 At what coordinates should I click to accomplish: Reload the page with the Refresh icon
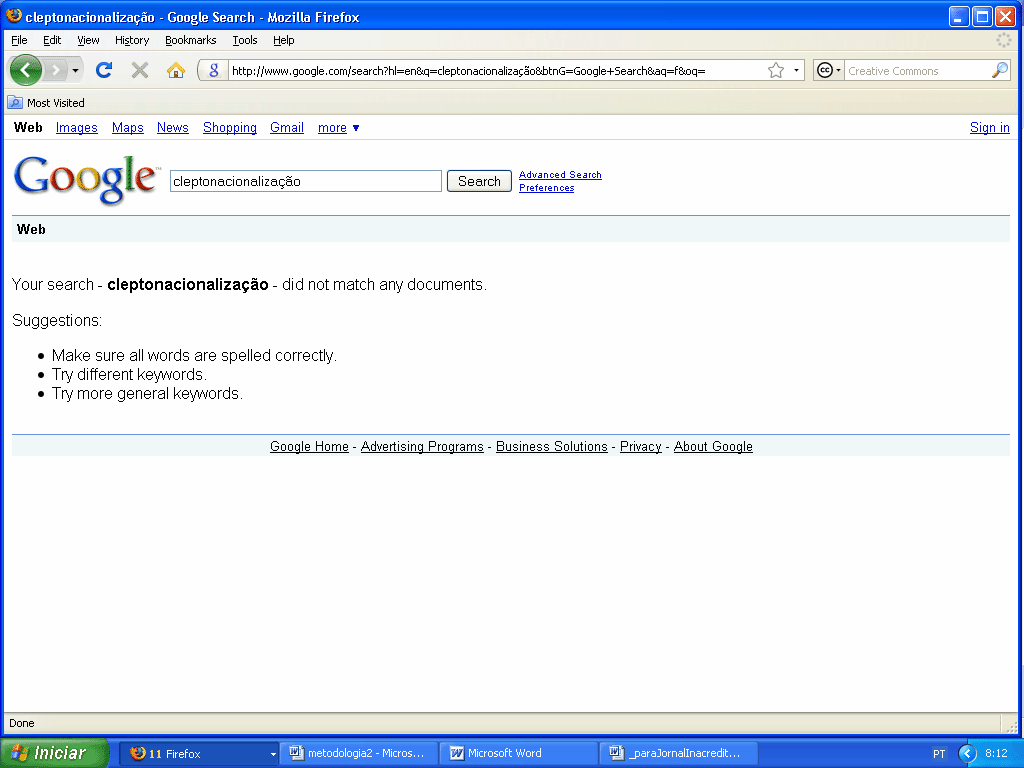pos(104,70)
